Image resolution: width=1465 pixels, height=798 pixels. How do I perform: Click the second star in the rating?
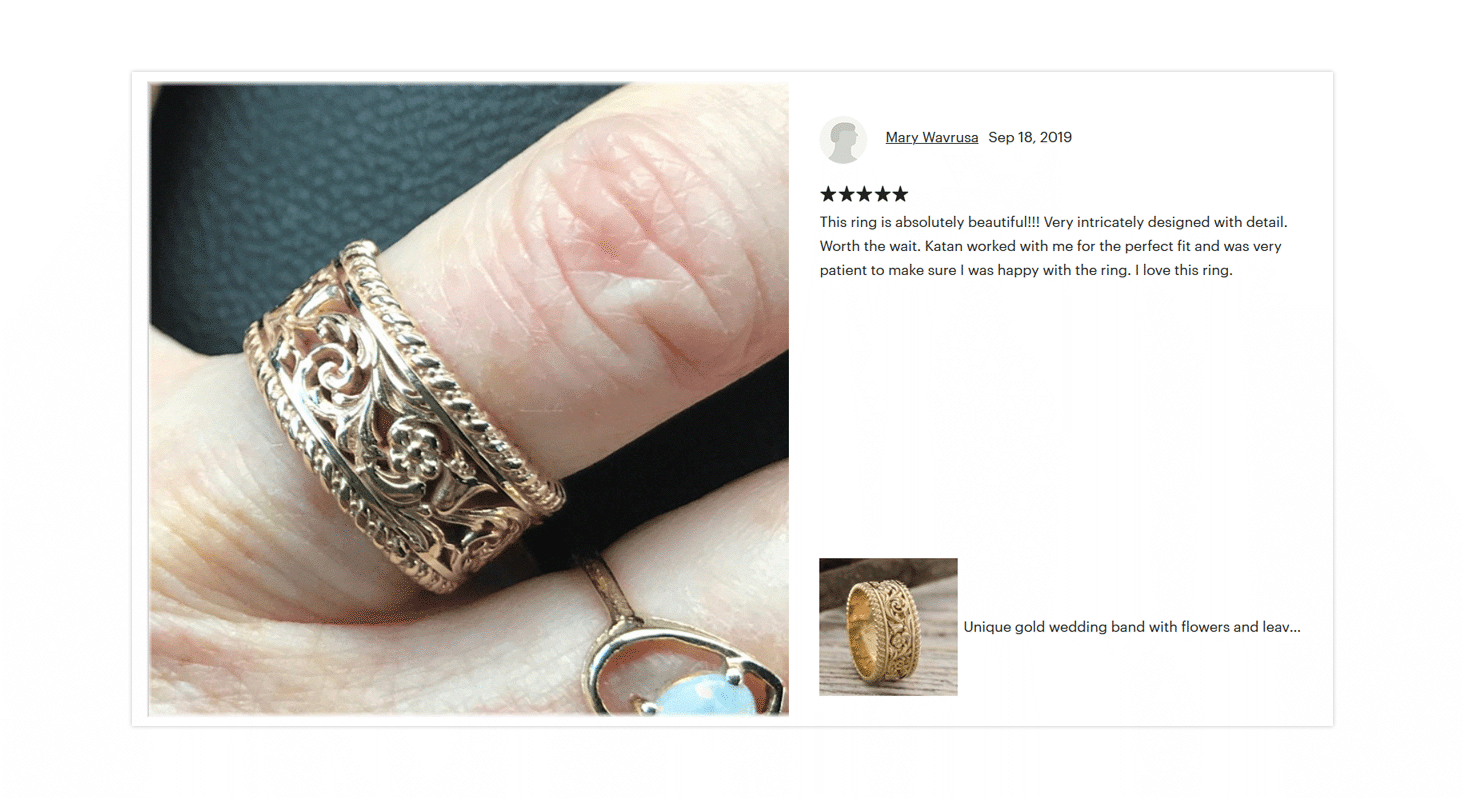click(846, 194)
